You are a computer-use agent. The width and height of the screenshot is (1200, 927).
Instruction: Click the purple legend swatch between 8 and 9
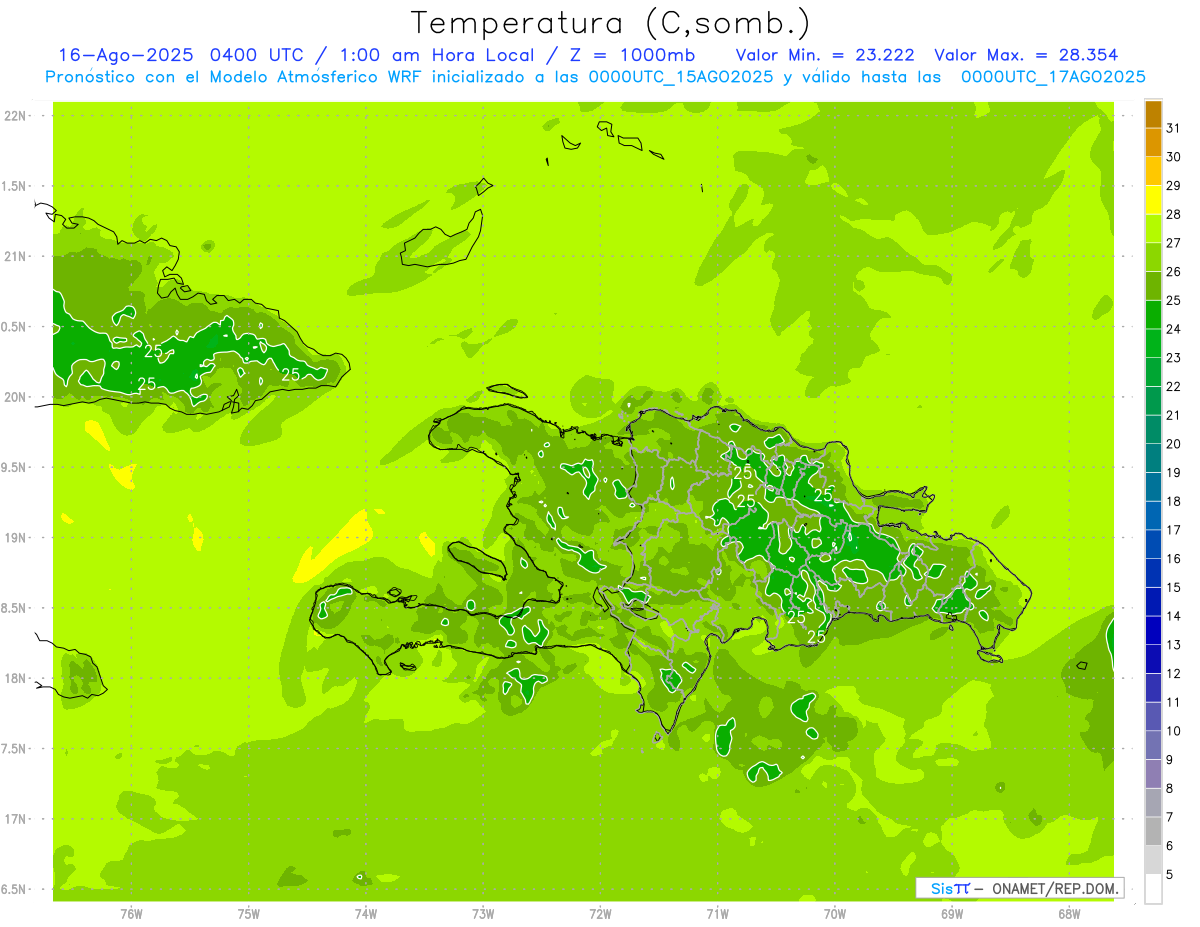[1153, 774]
